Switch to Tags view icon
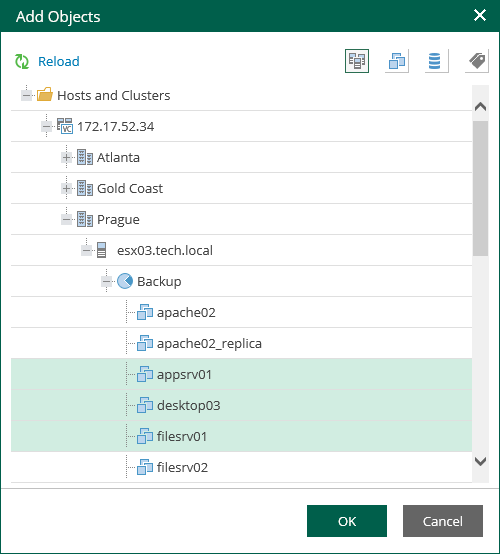The width and height of the screenshot is (500, 554). pos(477,61)
